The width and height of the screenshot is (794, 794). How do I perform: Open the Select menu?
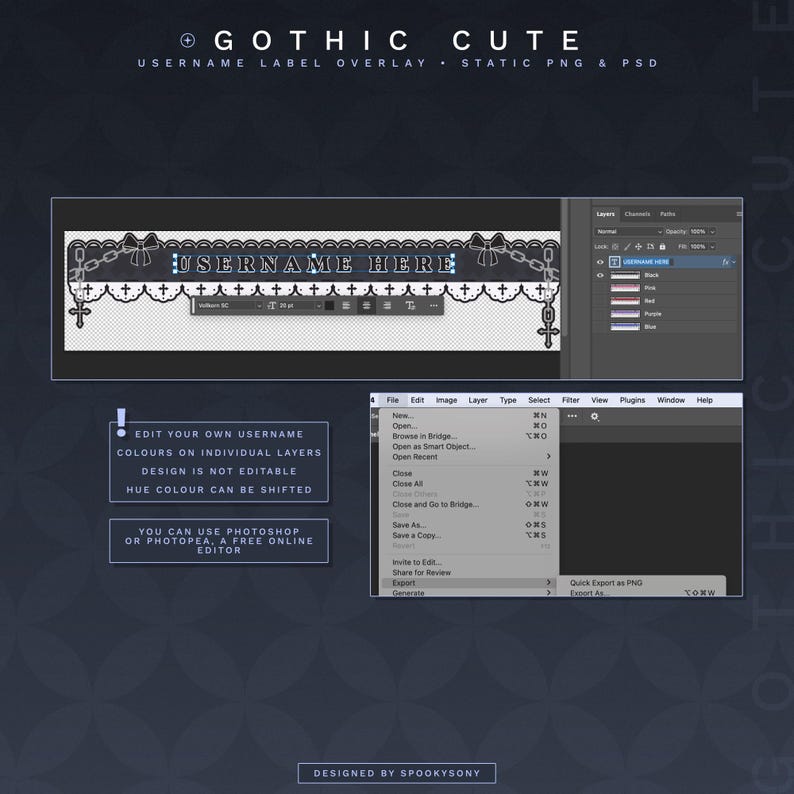(539, 400)
